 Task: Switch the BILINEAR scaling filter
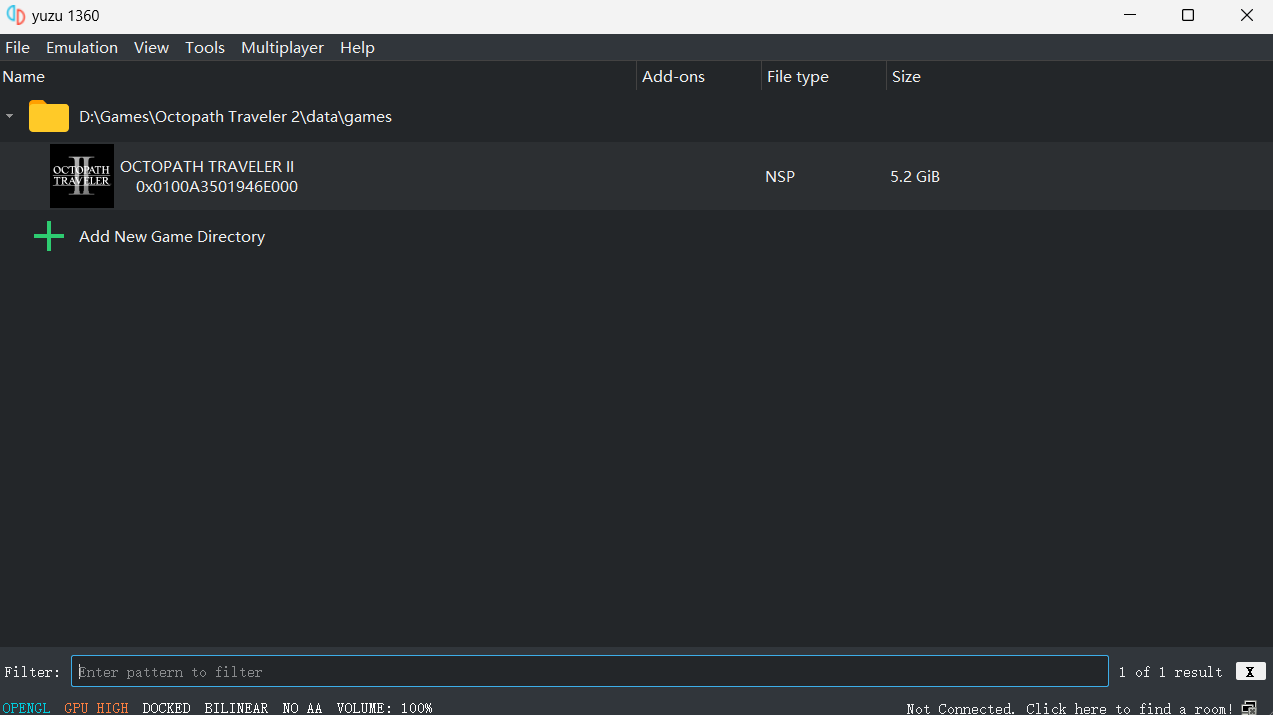236,707
